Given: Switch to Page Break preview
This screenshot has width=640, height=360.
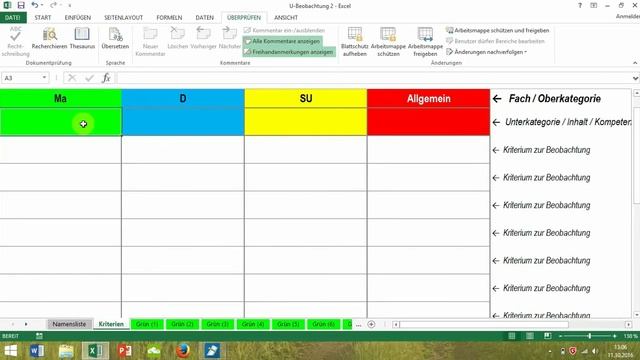Looking at the screenshot, I should coord(547,336).
